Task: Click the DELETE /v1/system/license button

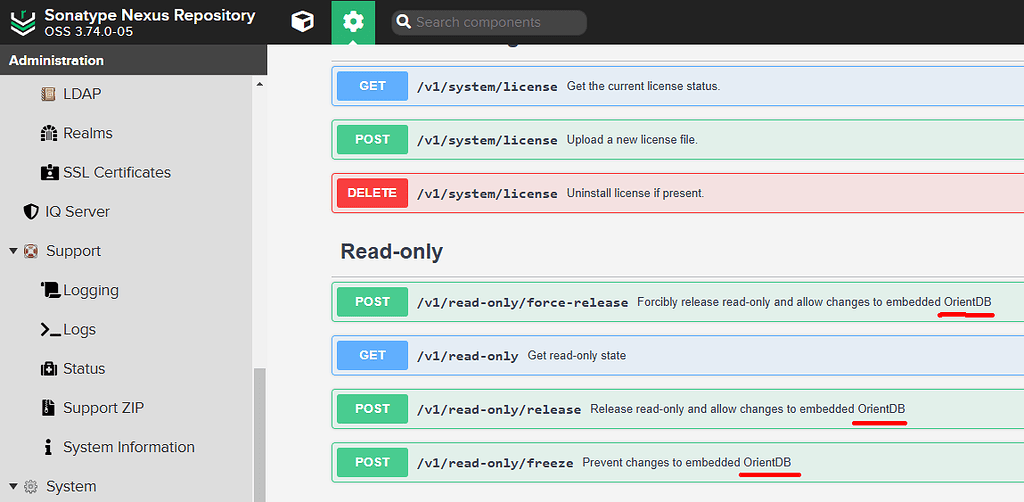Action: (372, 193)
